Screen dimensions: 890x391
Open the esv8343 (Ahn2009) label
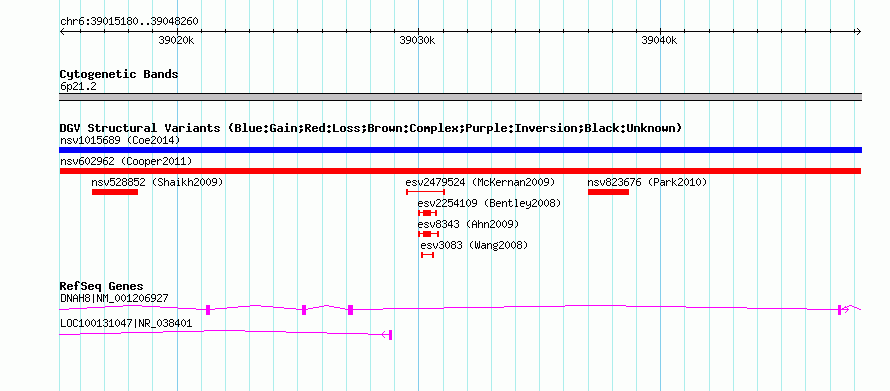point(468,224)
